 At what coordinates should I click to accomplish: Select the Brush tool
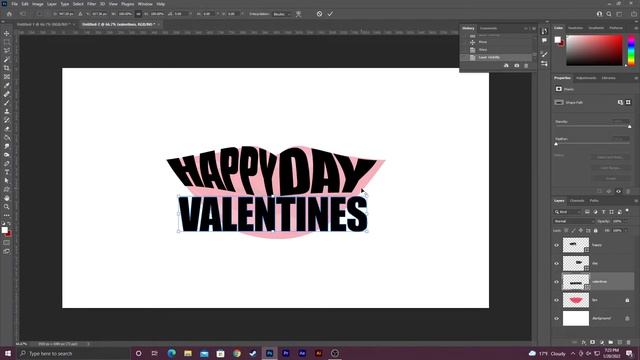7,102
